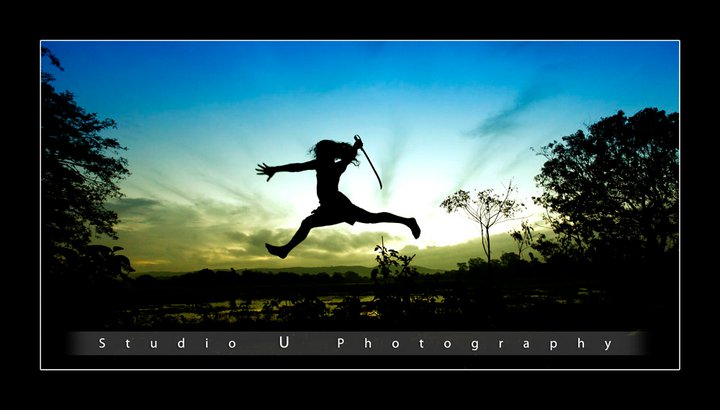Click the word Photography in the watermark
The height and width of the screenshot is (410, 720).
[475, 344]
